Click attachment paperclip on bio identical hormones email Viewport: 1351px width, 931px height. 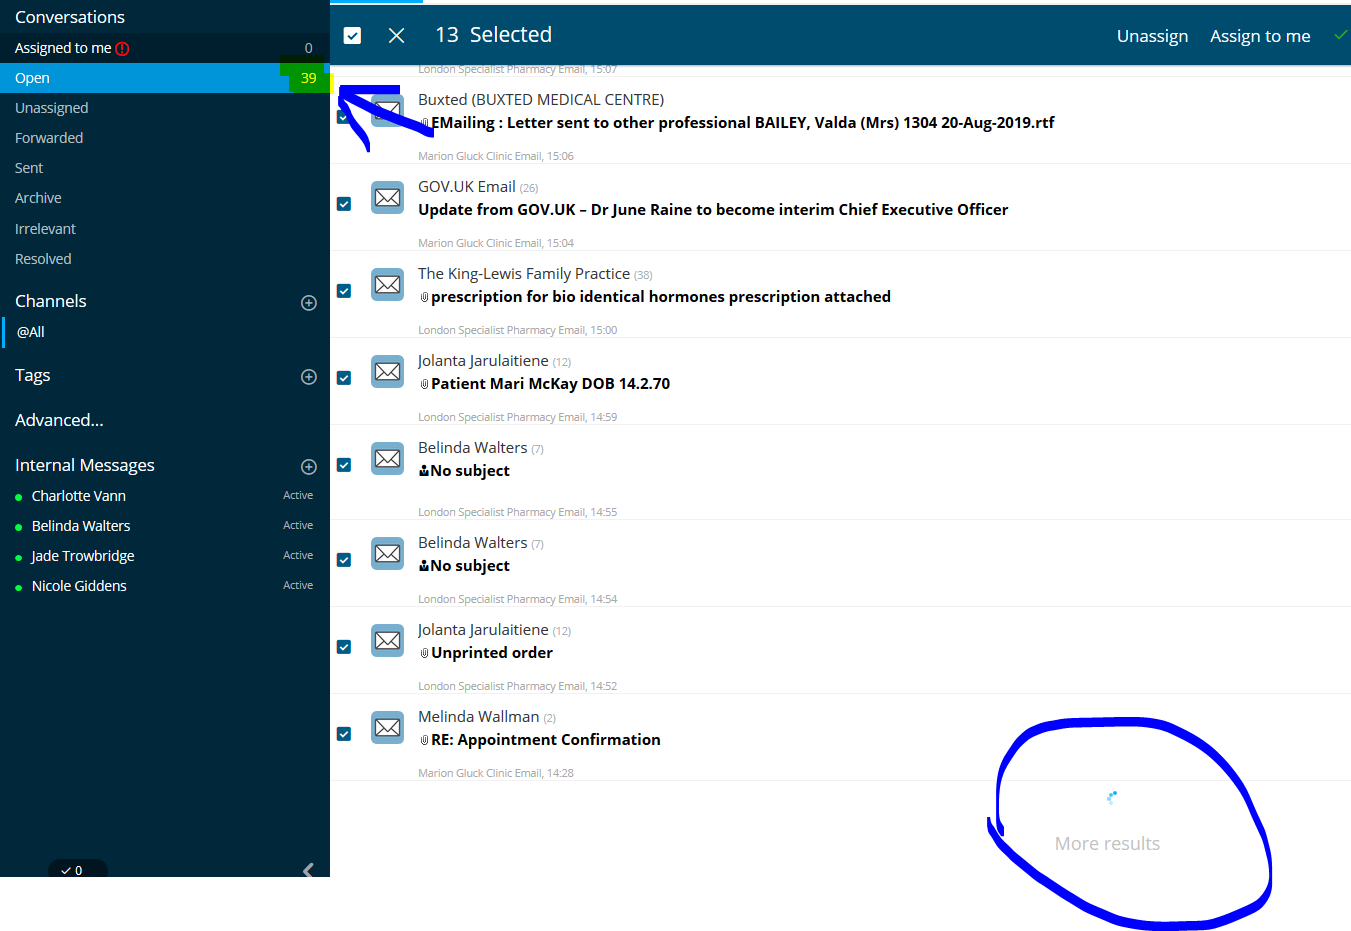click(424, 297)
